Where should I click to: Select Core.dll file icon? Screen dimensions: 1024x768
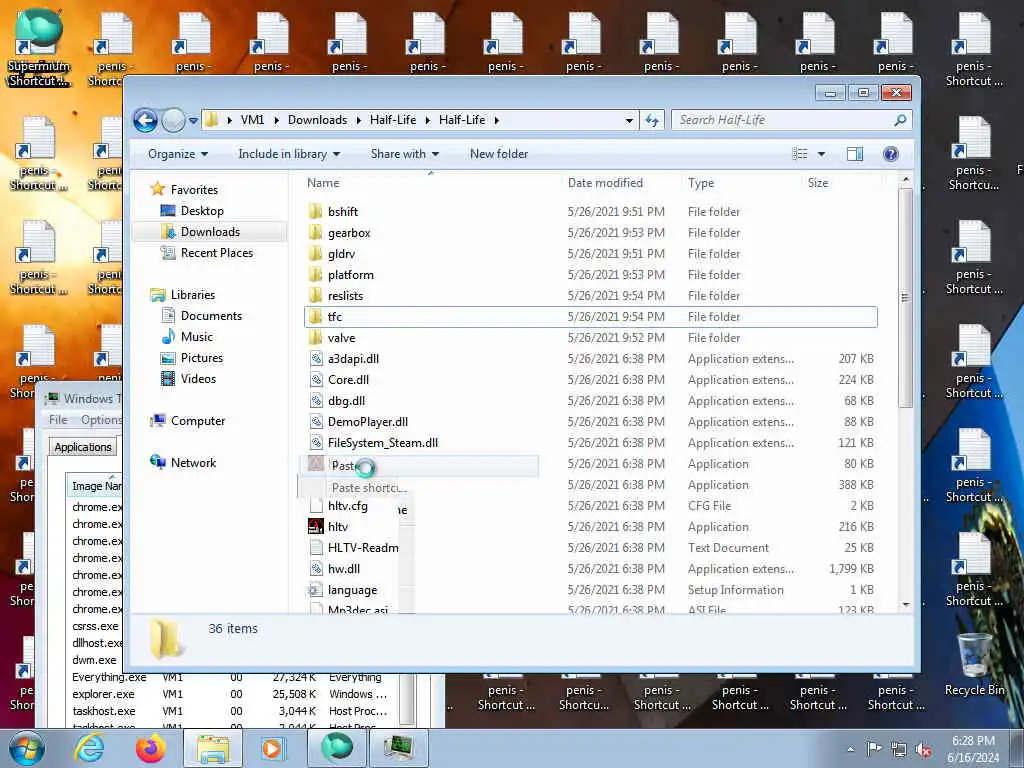click(316, 379)
